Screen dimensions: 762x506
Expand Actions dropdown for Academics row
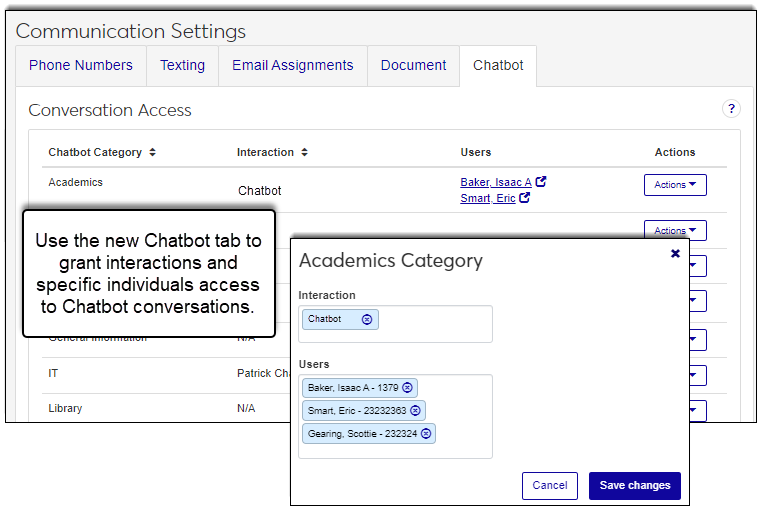[675, 185]
